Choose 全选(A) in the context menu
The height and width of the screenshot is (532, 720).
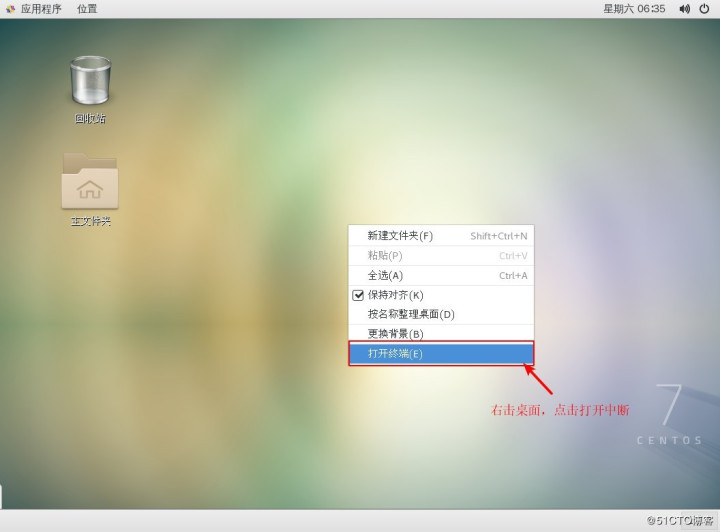(x=441, y=275)
